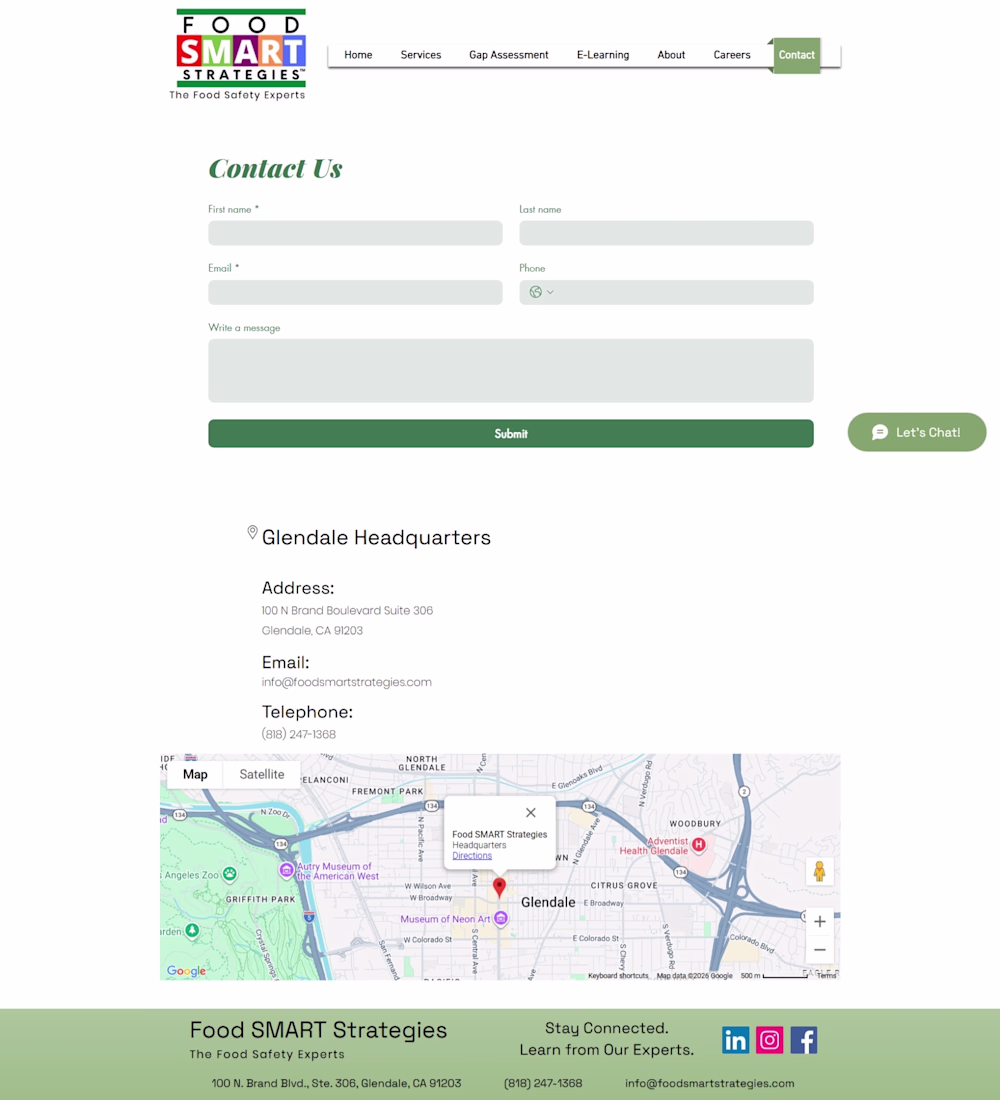Click the Food SMART Strategies logo
The height and width of the screenshot is (1100, 1000).
pos(240,55)
